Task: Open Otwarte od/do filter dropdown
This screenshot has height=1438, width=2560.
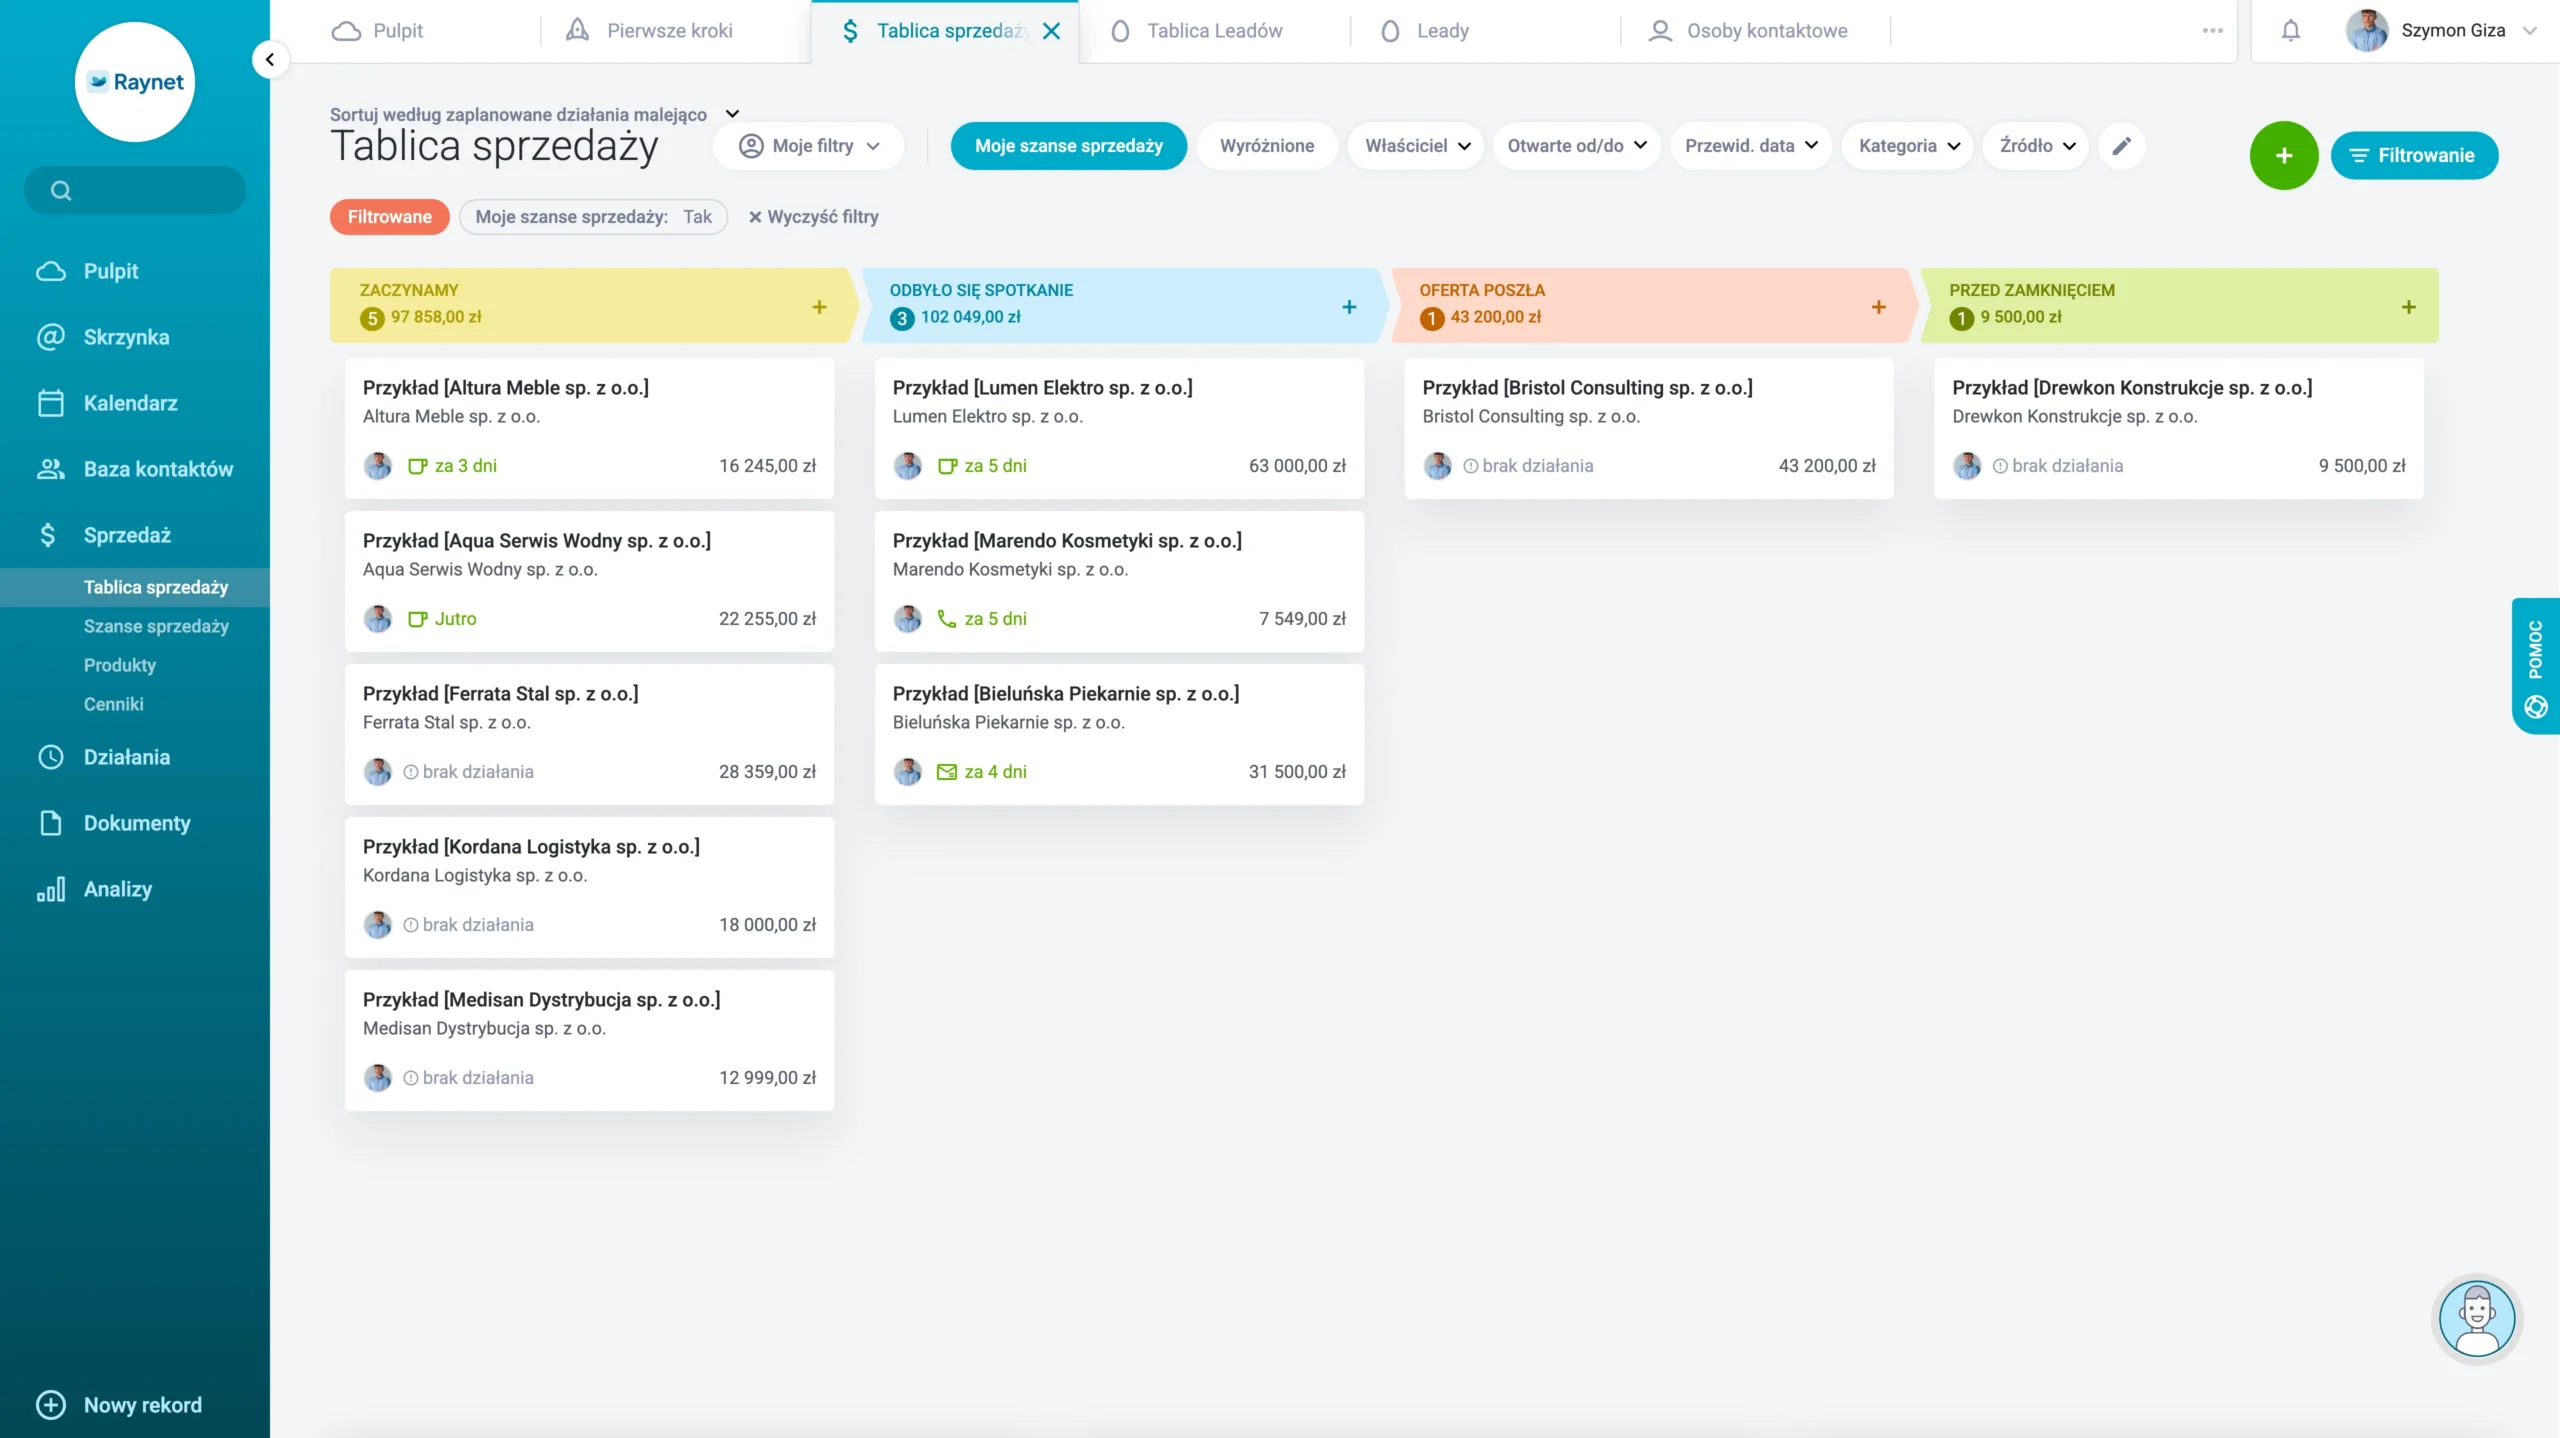Action: [x=1577, y=146]
